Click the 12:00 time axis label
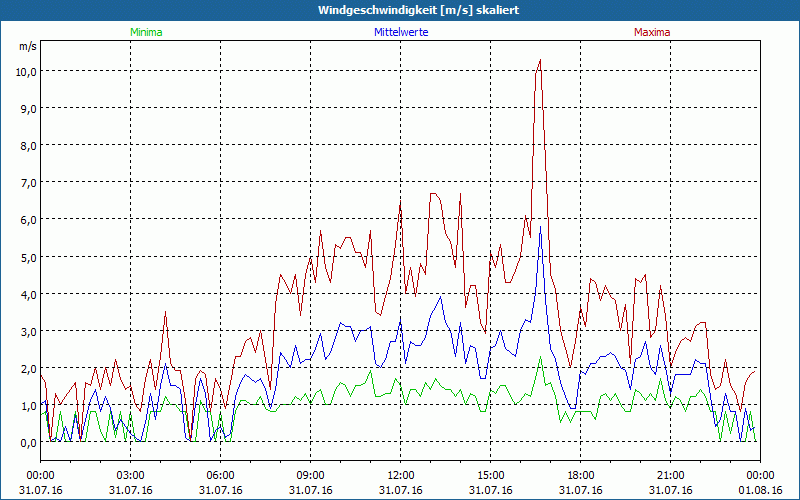 point(401,476)
